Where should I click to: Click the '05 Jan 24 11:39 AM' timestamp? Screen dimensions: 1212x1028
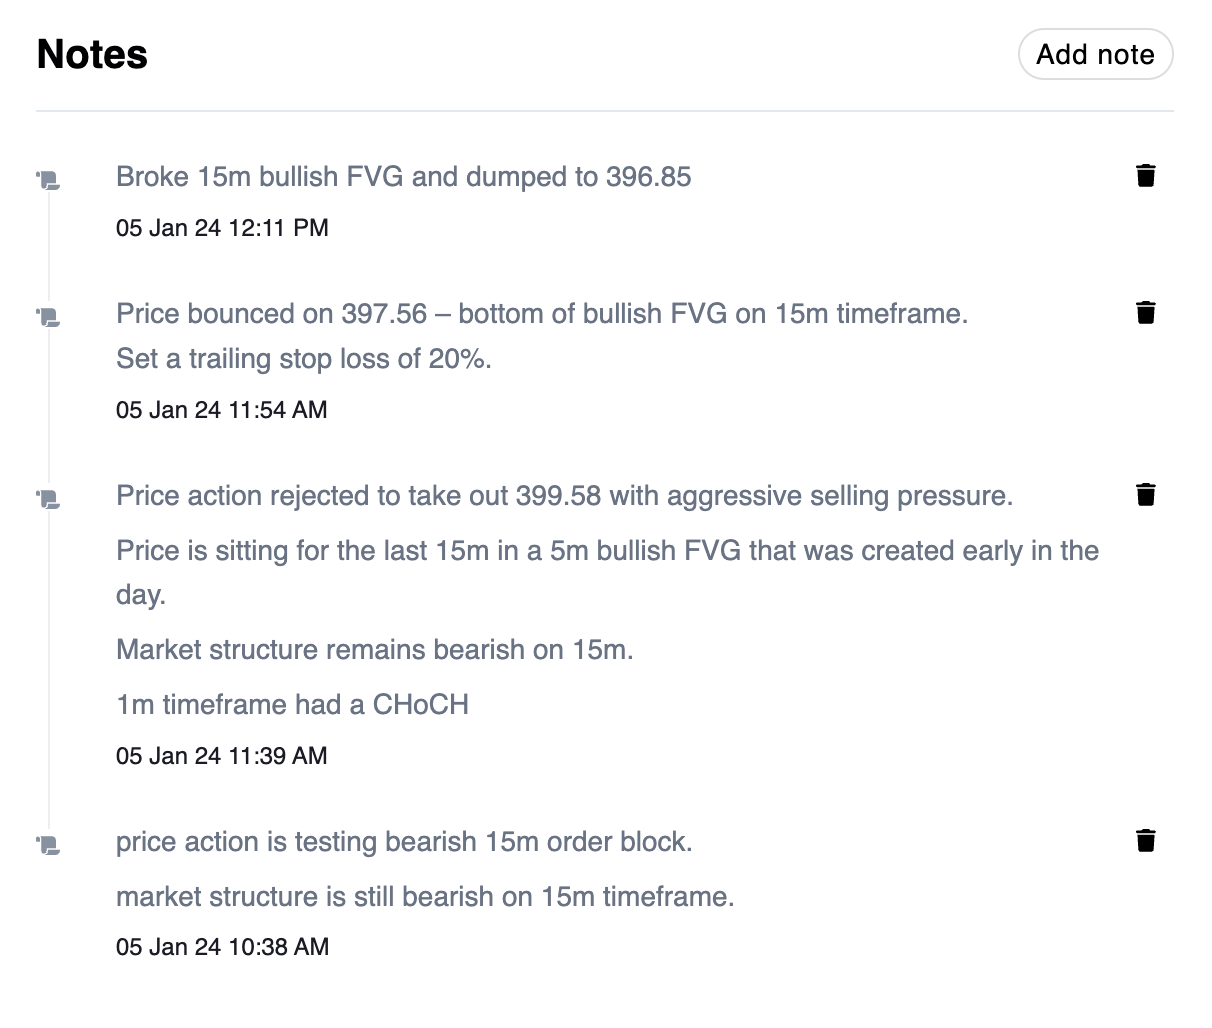point(222,756)
